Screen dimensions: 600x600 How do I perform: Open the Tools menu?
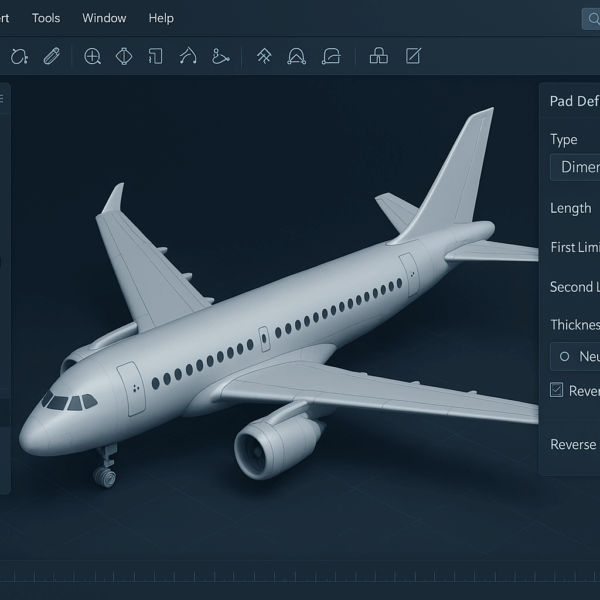pyautogui.click(x=46, y=18)
